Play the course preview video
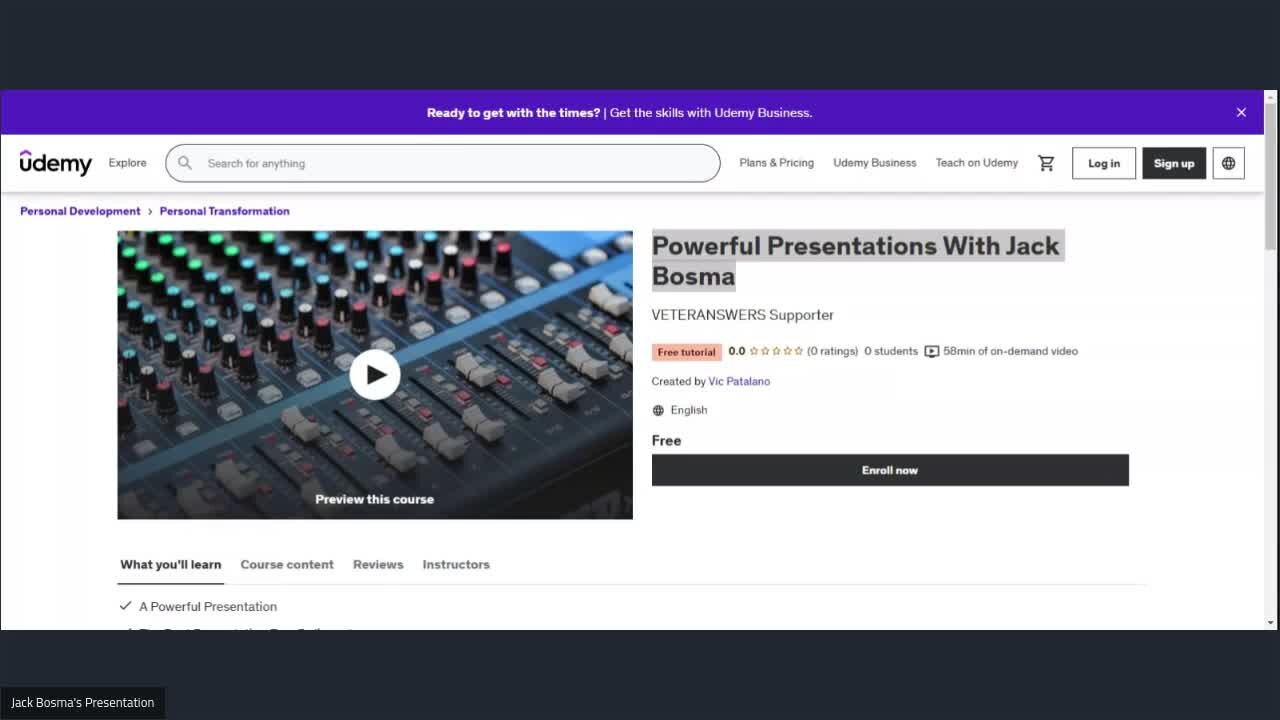1280x720 pixels. (x=375, y=375)
